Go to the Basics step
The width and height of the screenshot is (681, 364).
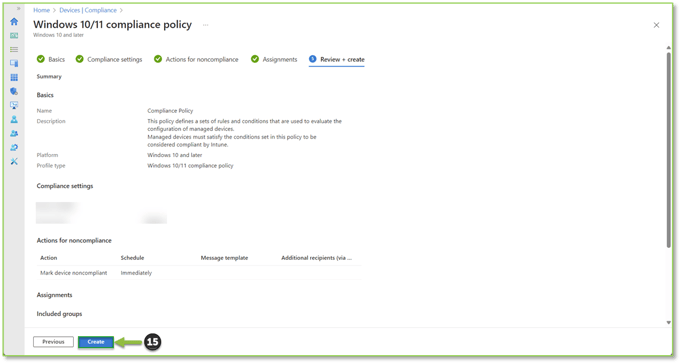(x=51, y=59)
